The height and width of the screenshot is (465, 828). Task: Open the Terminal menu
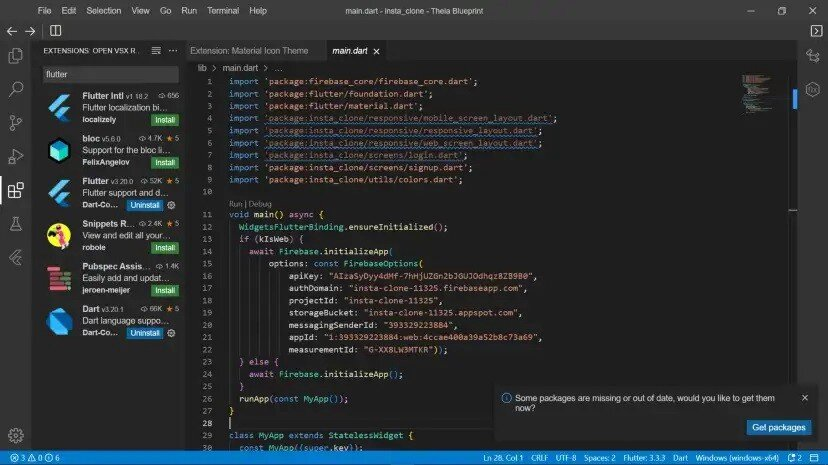coord(225,10)
